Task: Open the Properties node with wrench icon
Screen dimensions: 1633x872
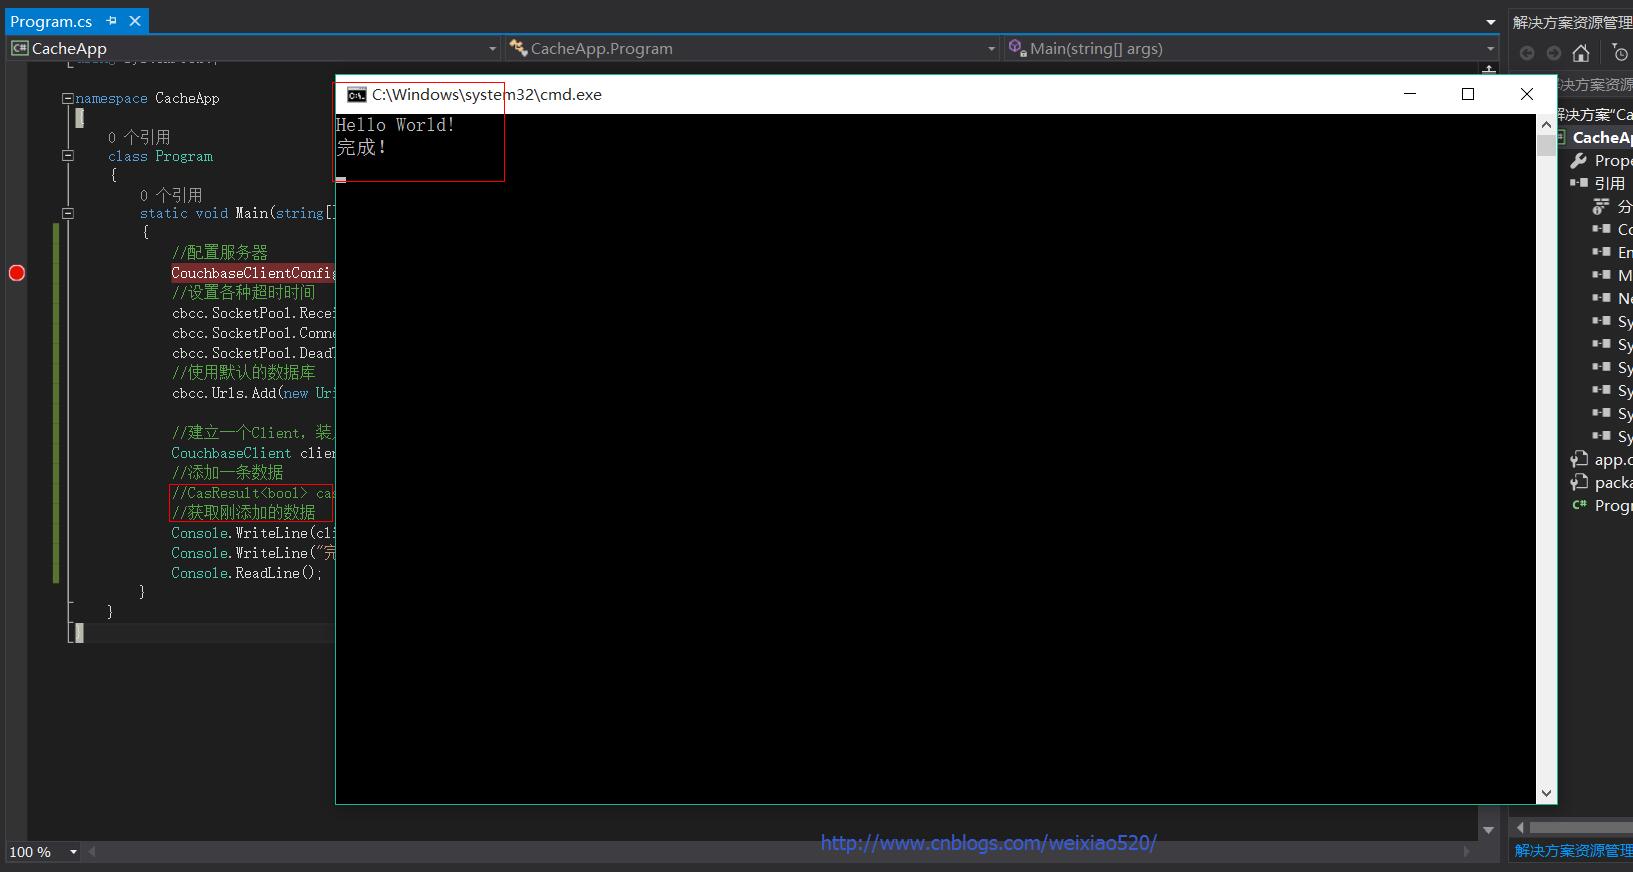Action: coord(1603,160)
